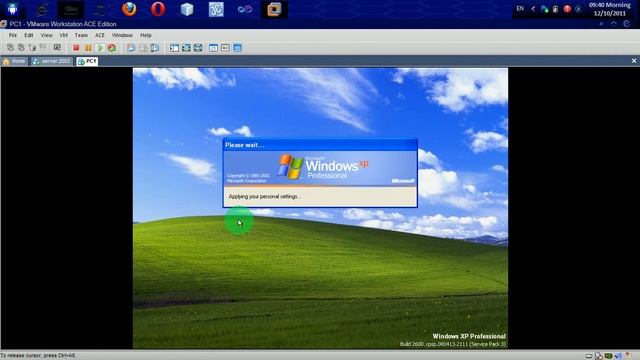Open the Help menu
640x360 pixels.
coord(145,36)
